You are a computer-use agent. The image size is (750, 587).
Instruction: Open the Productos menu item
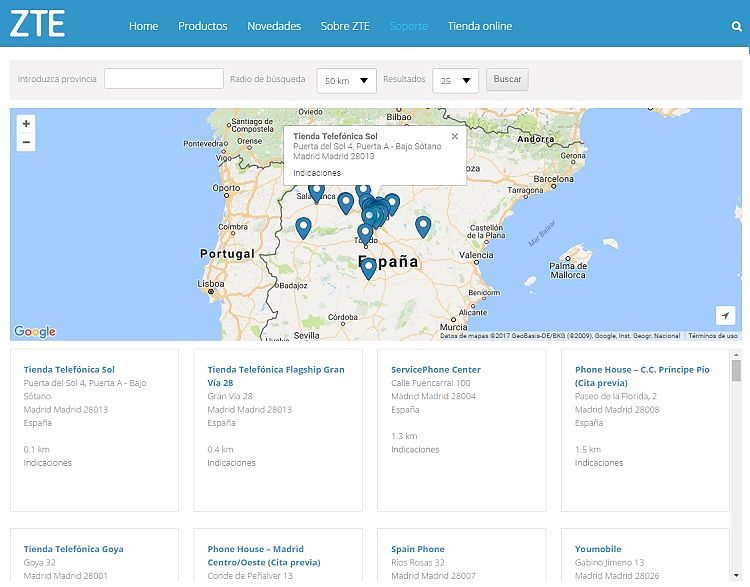tap(203, 26)
